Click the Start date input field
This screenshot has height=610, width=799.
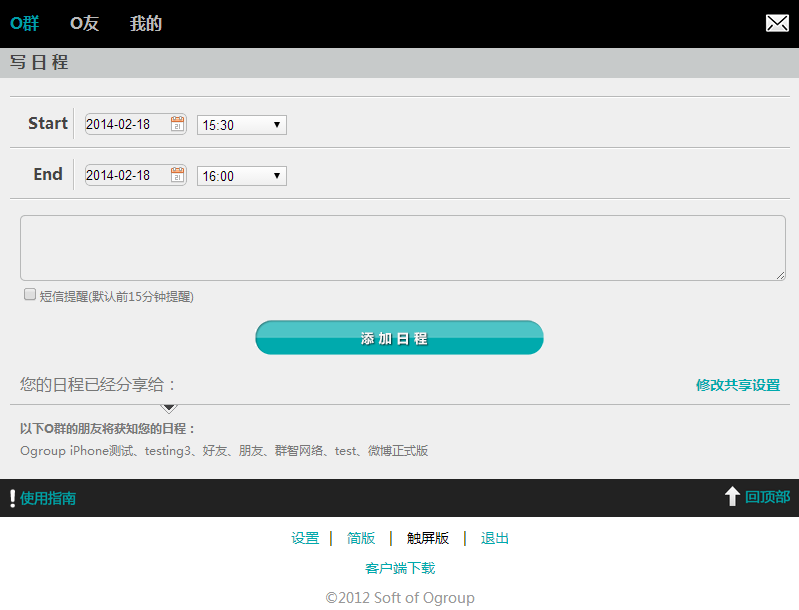pyautogui.click(x=126, y=125)
